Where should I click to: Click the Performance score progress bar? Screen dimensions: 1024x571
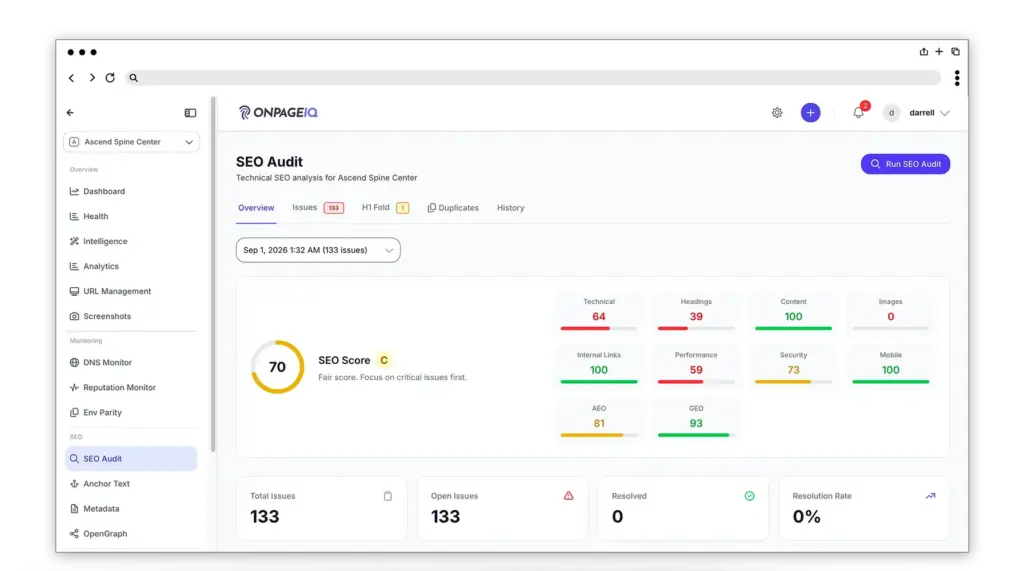pyautogui.click(x=696, y=382)
